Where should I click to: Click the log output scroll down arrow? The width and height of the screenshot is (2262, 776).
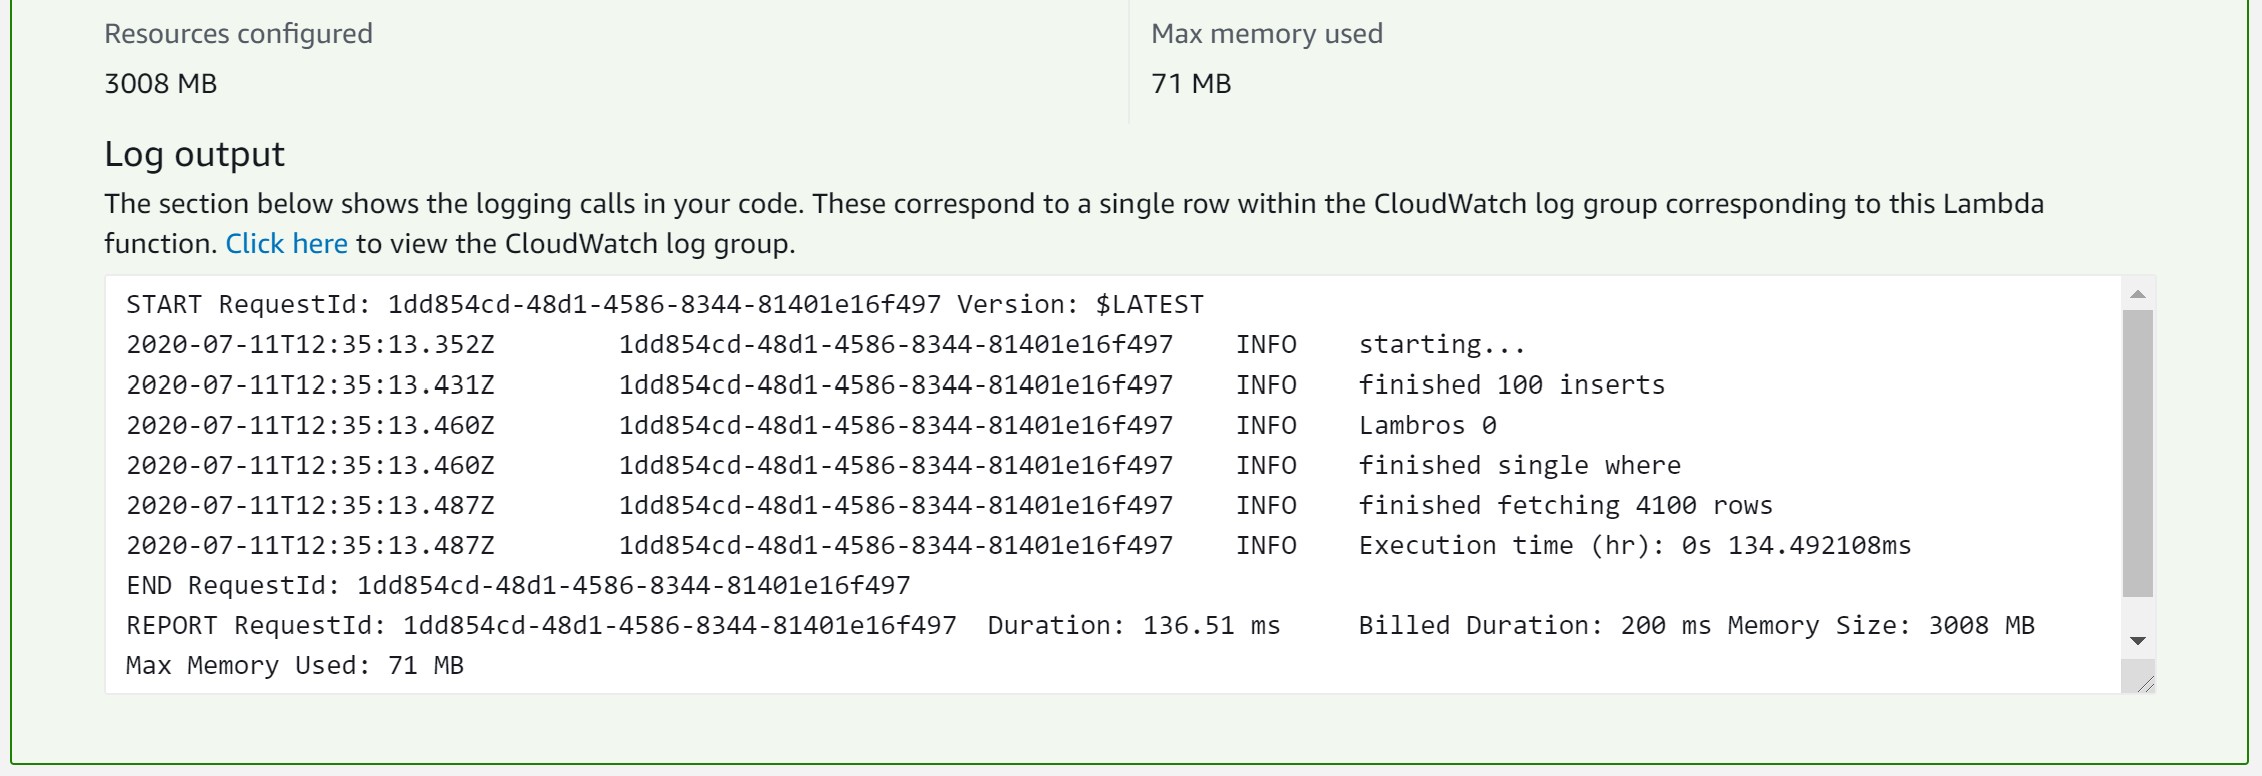[x=2138, y=641]
